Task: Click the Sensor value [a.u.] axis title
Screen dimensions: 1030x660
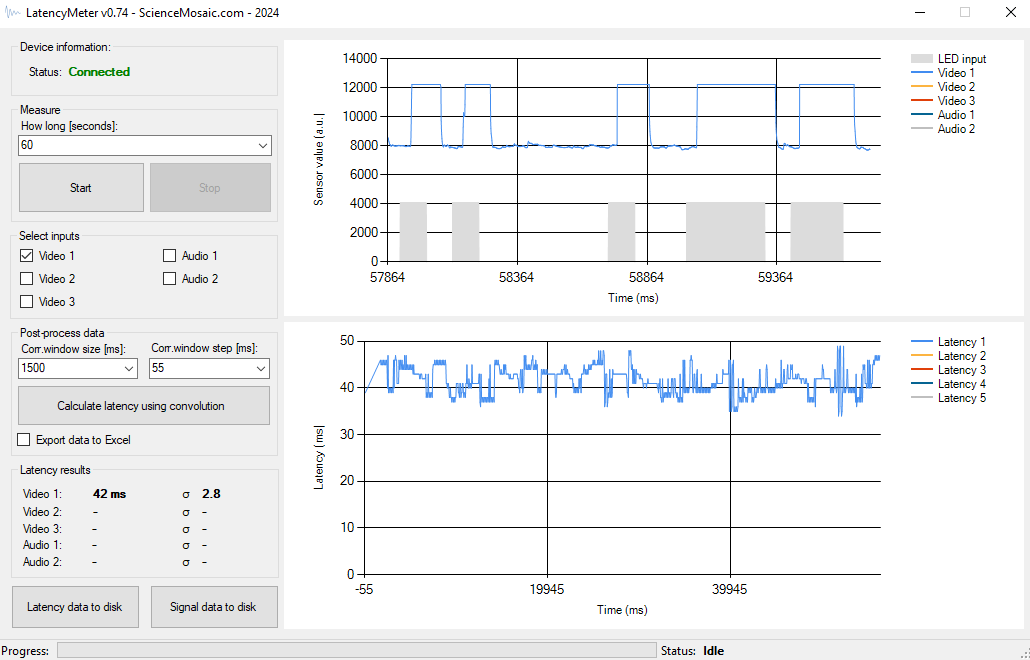Action: coord(319,160)
